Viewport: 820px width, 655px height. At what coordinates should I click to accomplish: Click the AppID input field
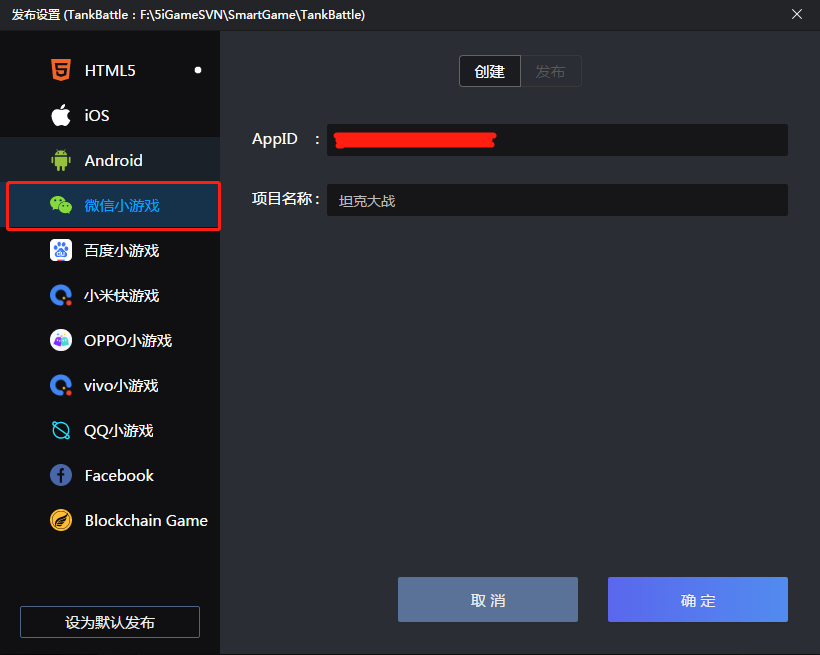point(557,140)
